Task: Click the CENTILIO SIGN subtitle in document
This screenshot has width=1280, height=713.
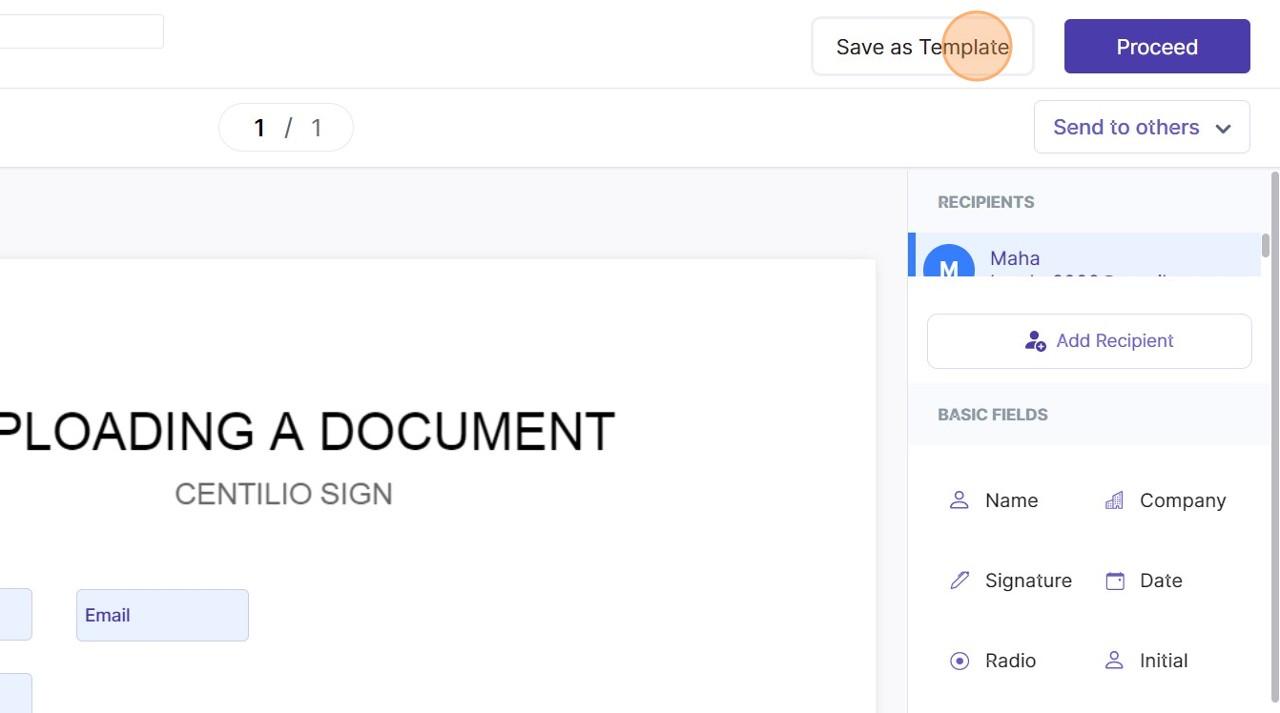Action: pyautogui.click(x=284, y=494)
